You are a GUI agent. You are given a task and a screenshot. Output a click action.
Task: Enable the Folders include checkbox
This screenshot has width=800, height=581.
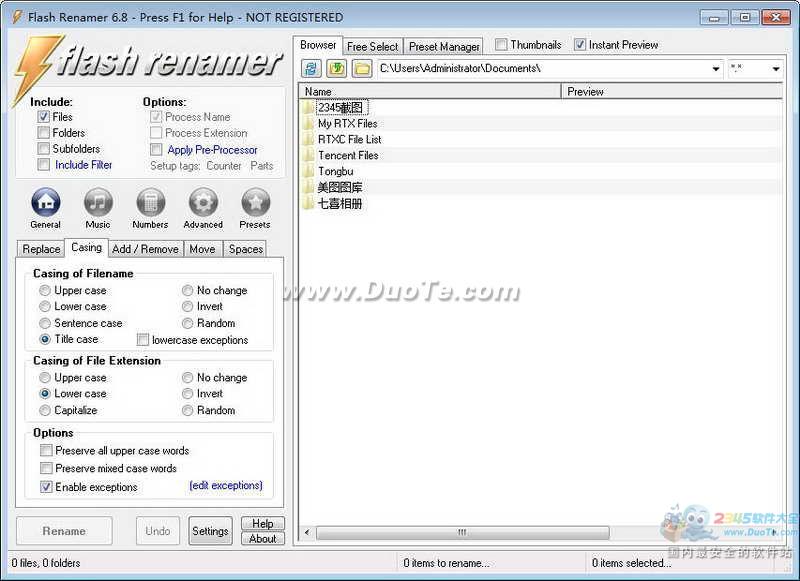(x=43, y=133)
